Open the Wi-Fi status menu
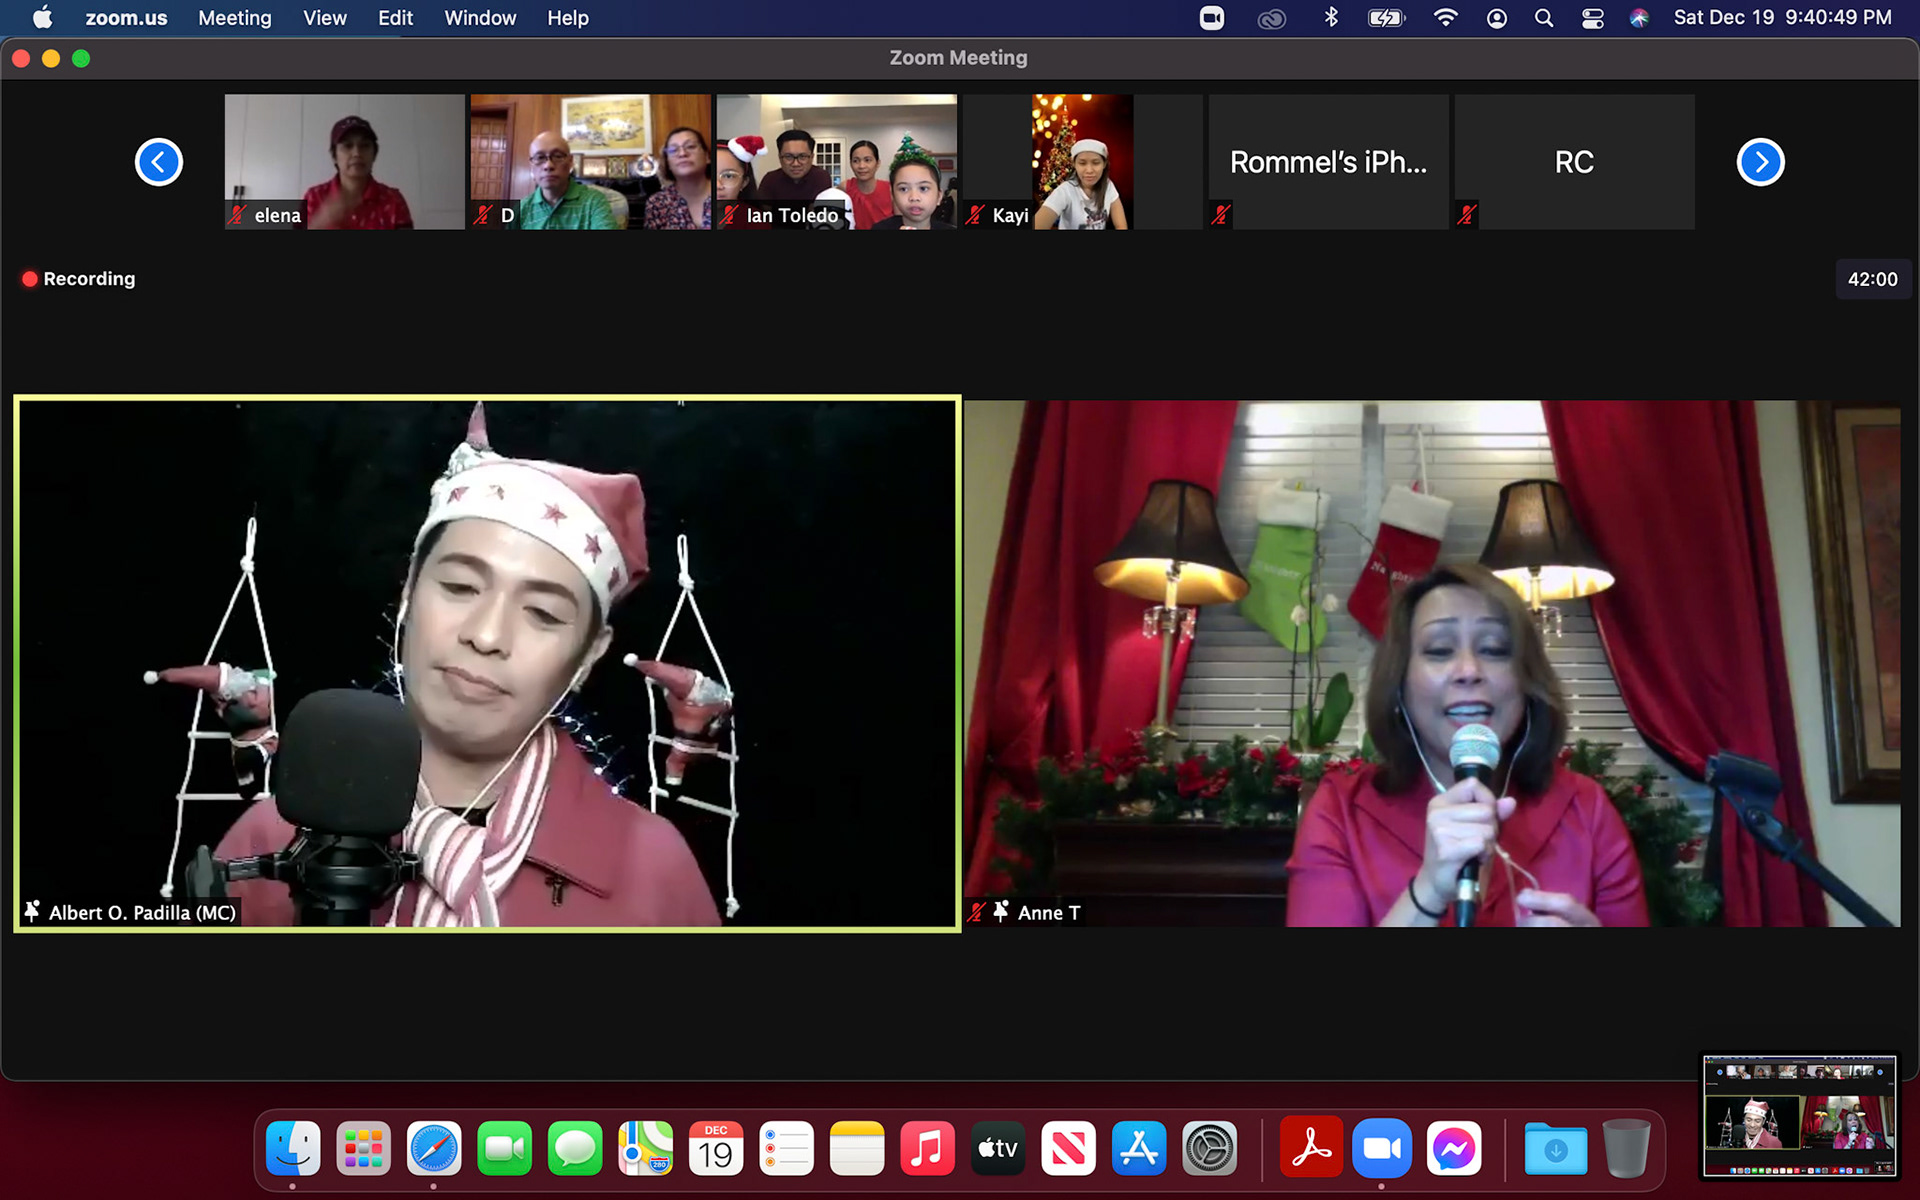 (x=1445, y=18)
